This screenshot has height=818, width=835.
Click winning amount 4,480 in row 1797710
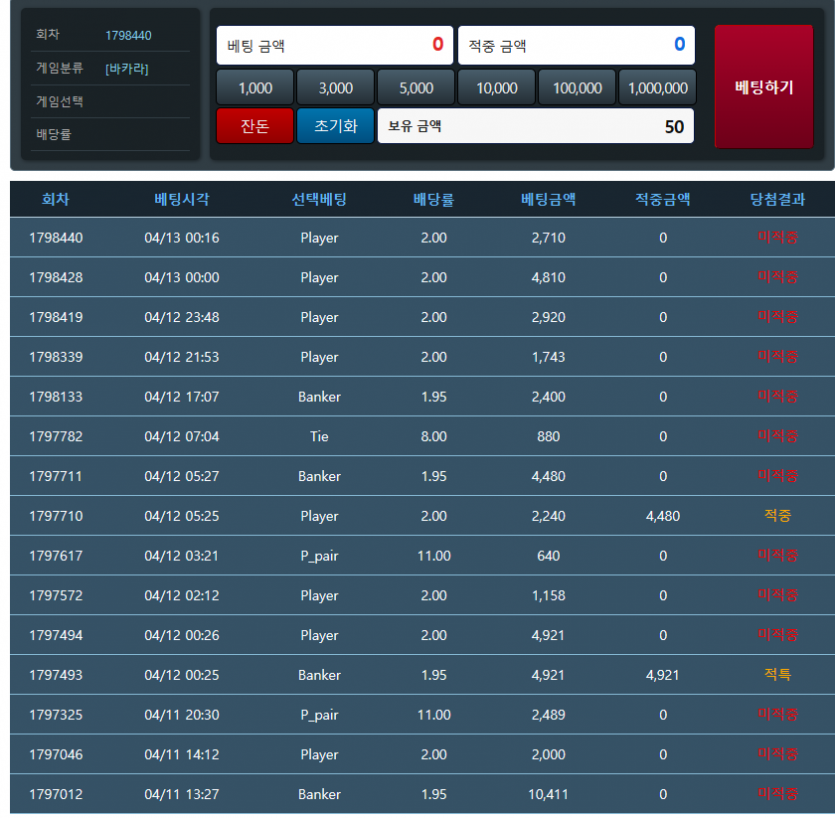(662, 516)
